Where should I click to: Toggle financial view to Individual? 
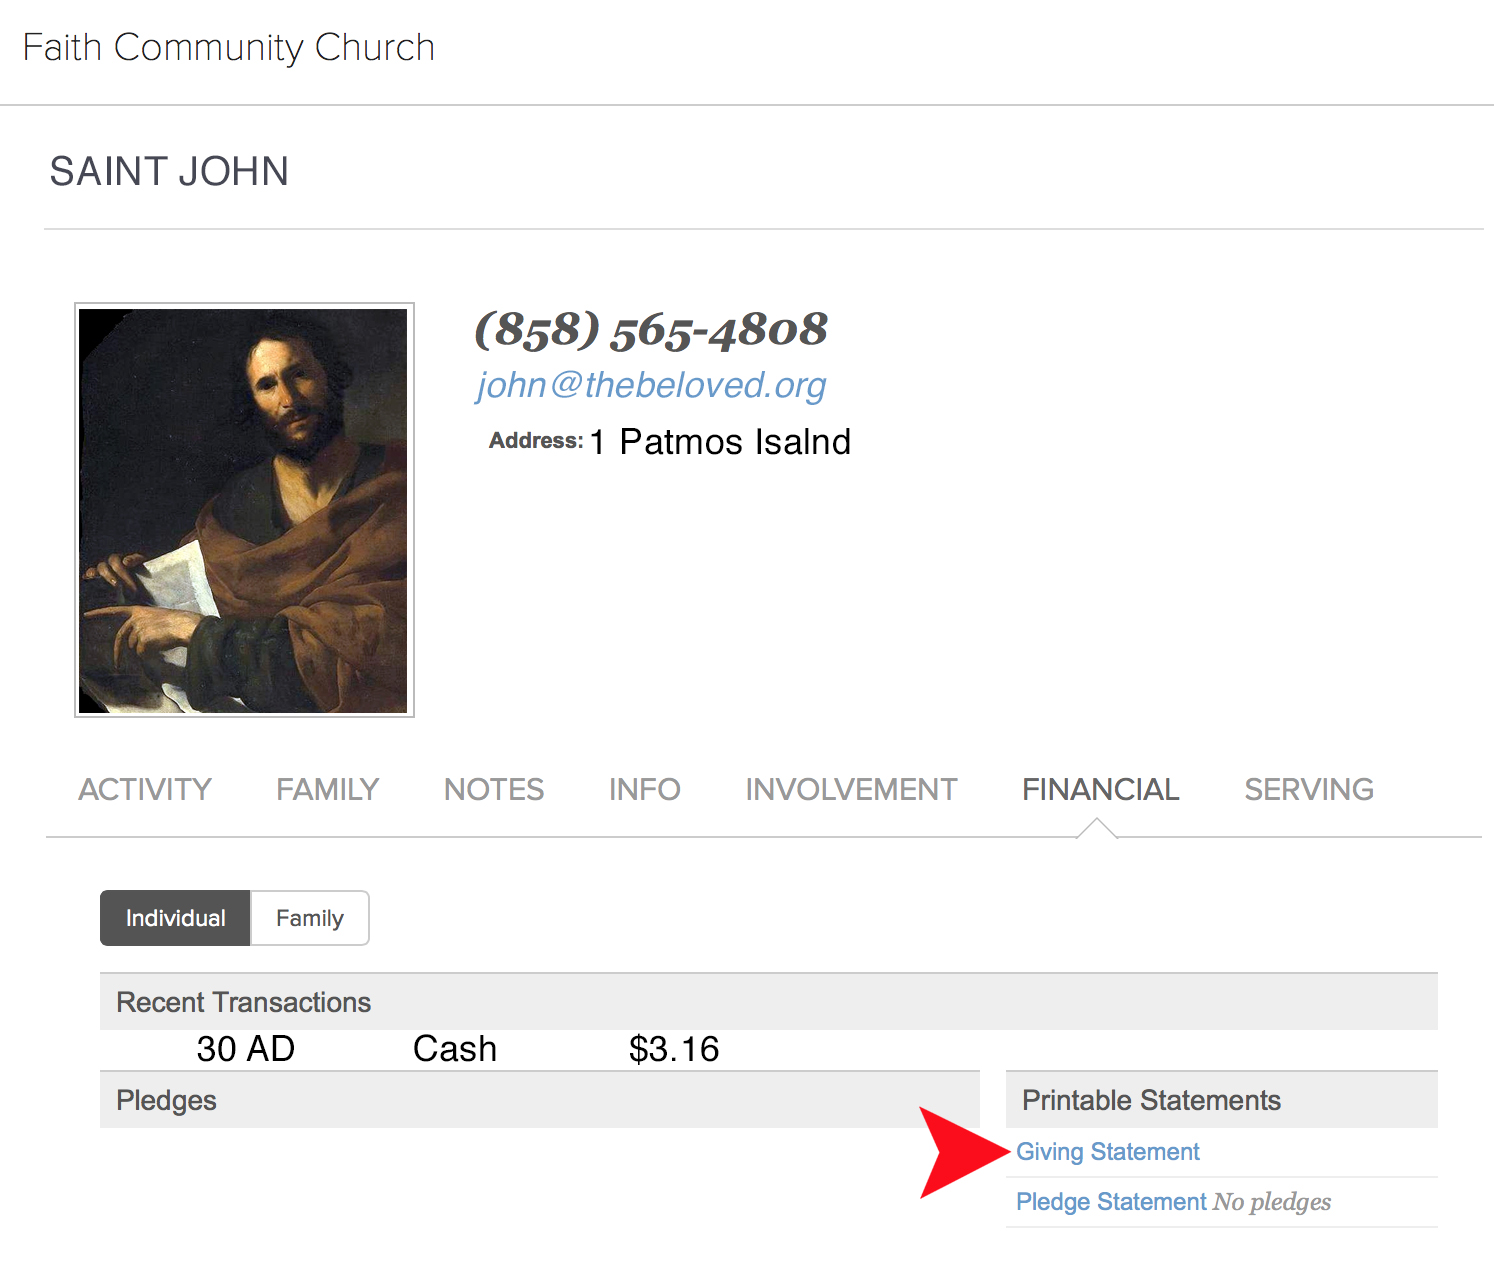(x=175, y=918)
